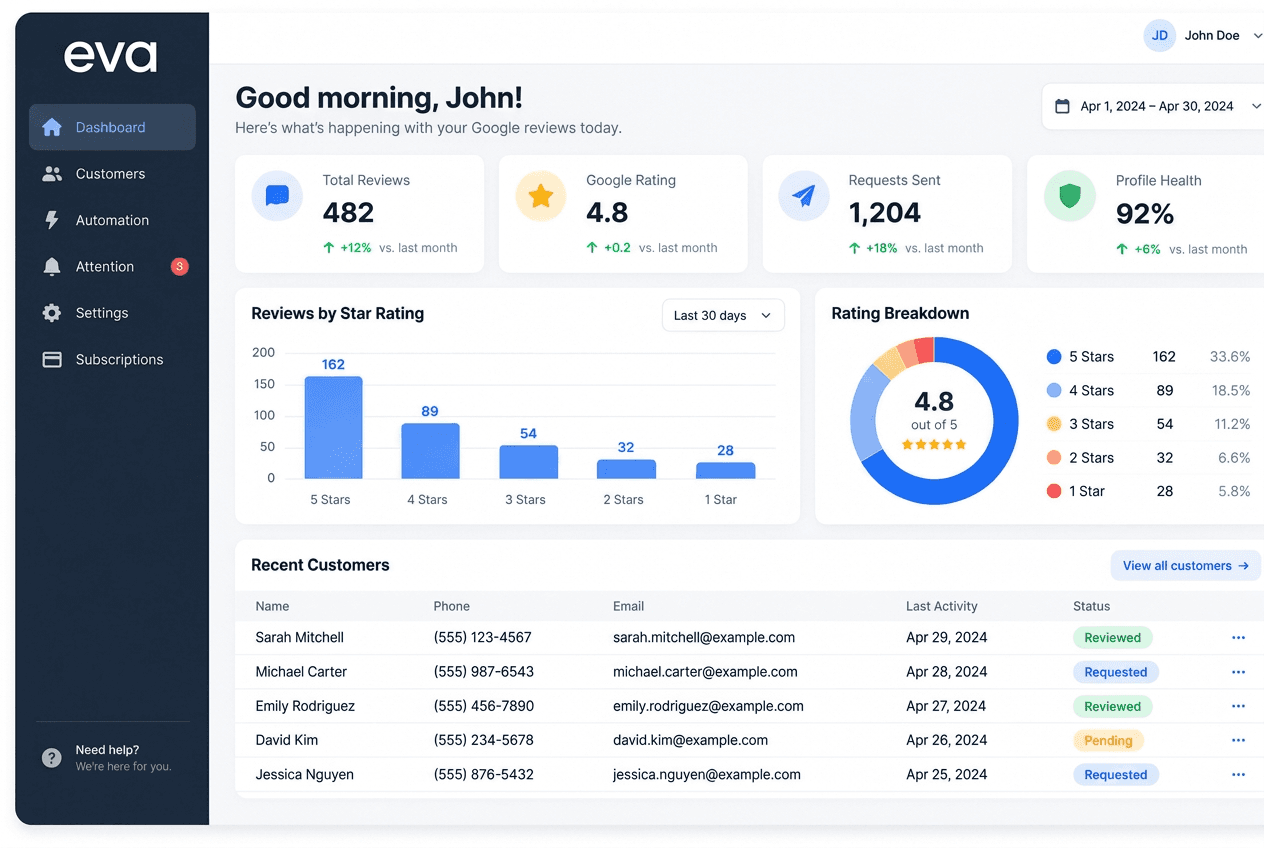
Task: Click the 1 Star red legend dot
Action: coord(1053,491)
